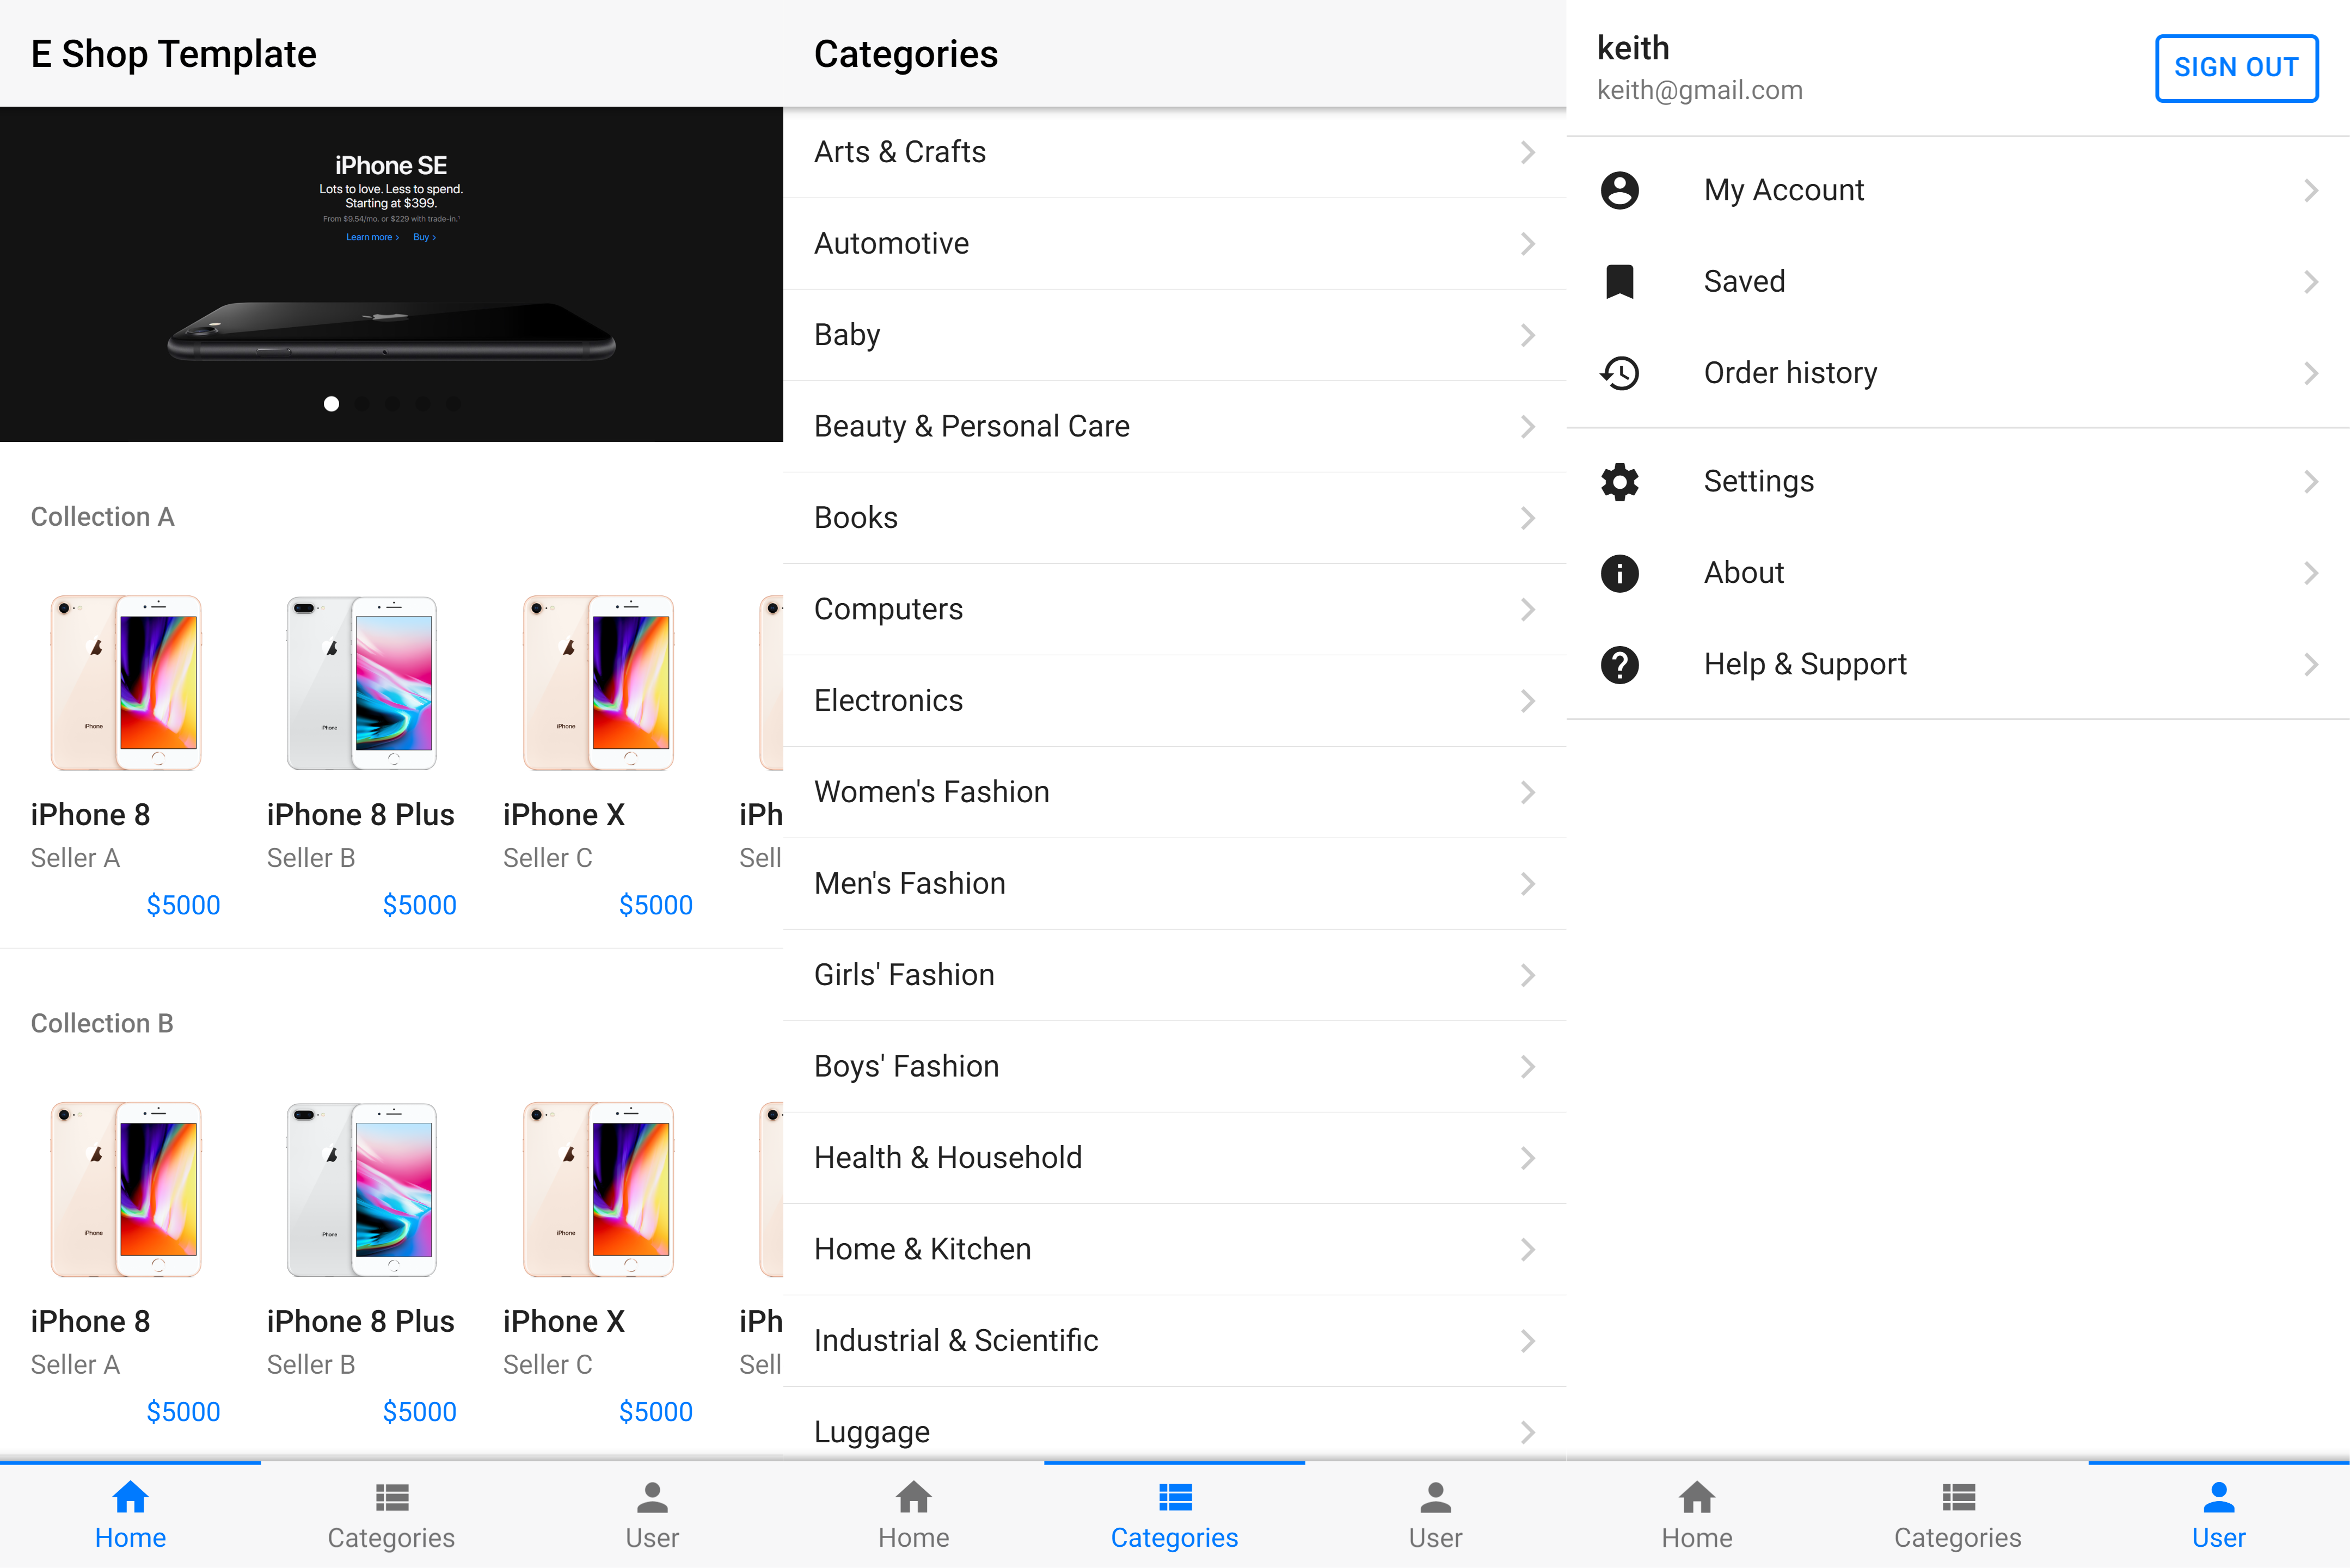Select Home tab in Categories screen
Screen dimensions: 2350x1568
pos(913,1515)
